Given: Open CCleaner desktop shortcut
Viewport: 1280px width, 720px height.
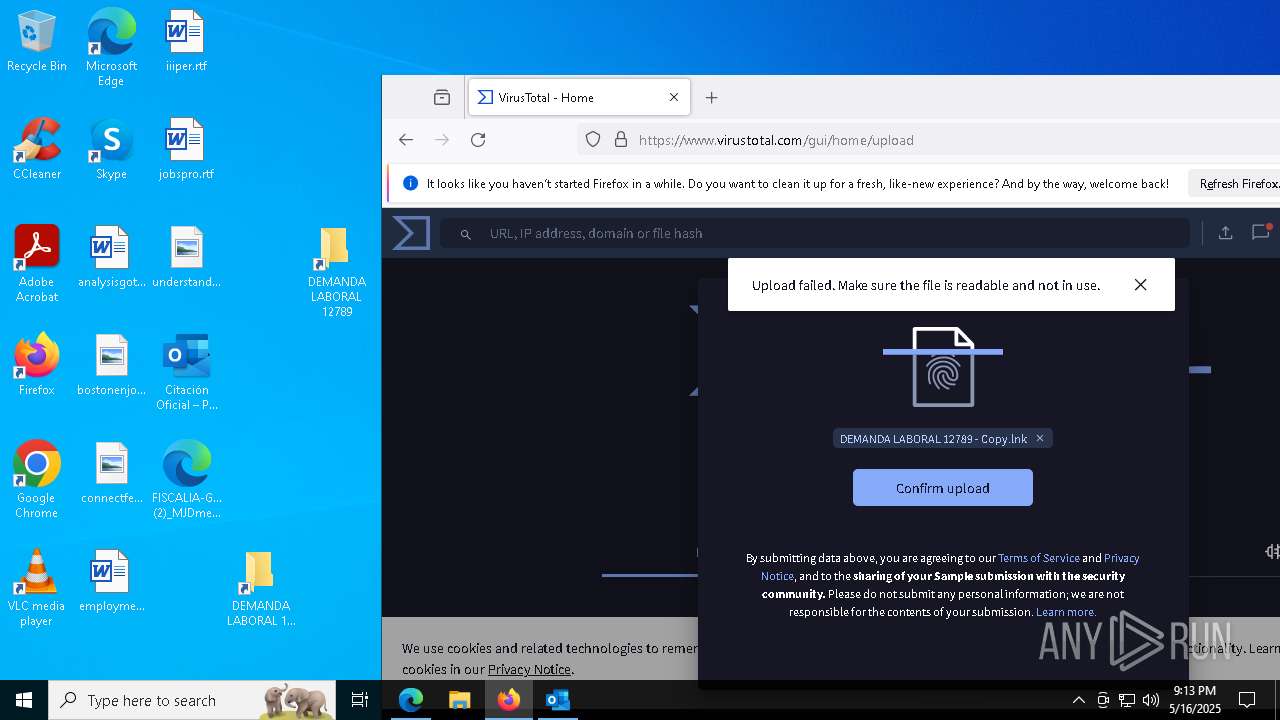Looking at the screenshot, I should (x=37, y=149).
